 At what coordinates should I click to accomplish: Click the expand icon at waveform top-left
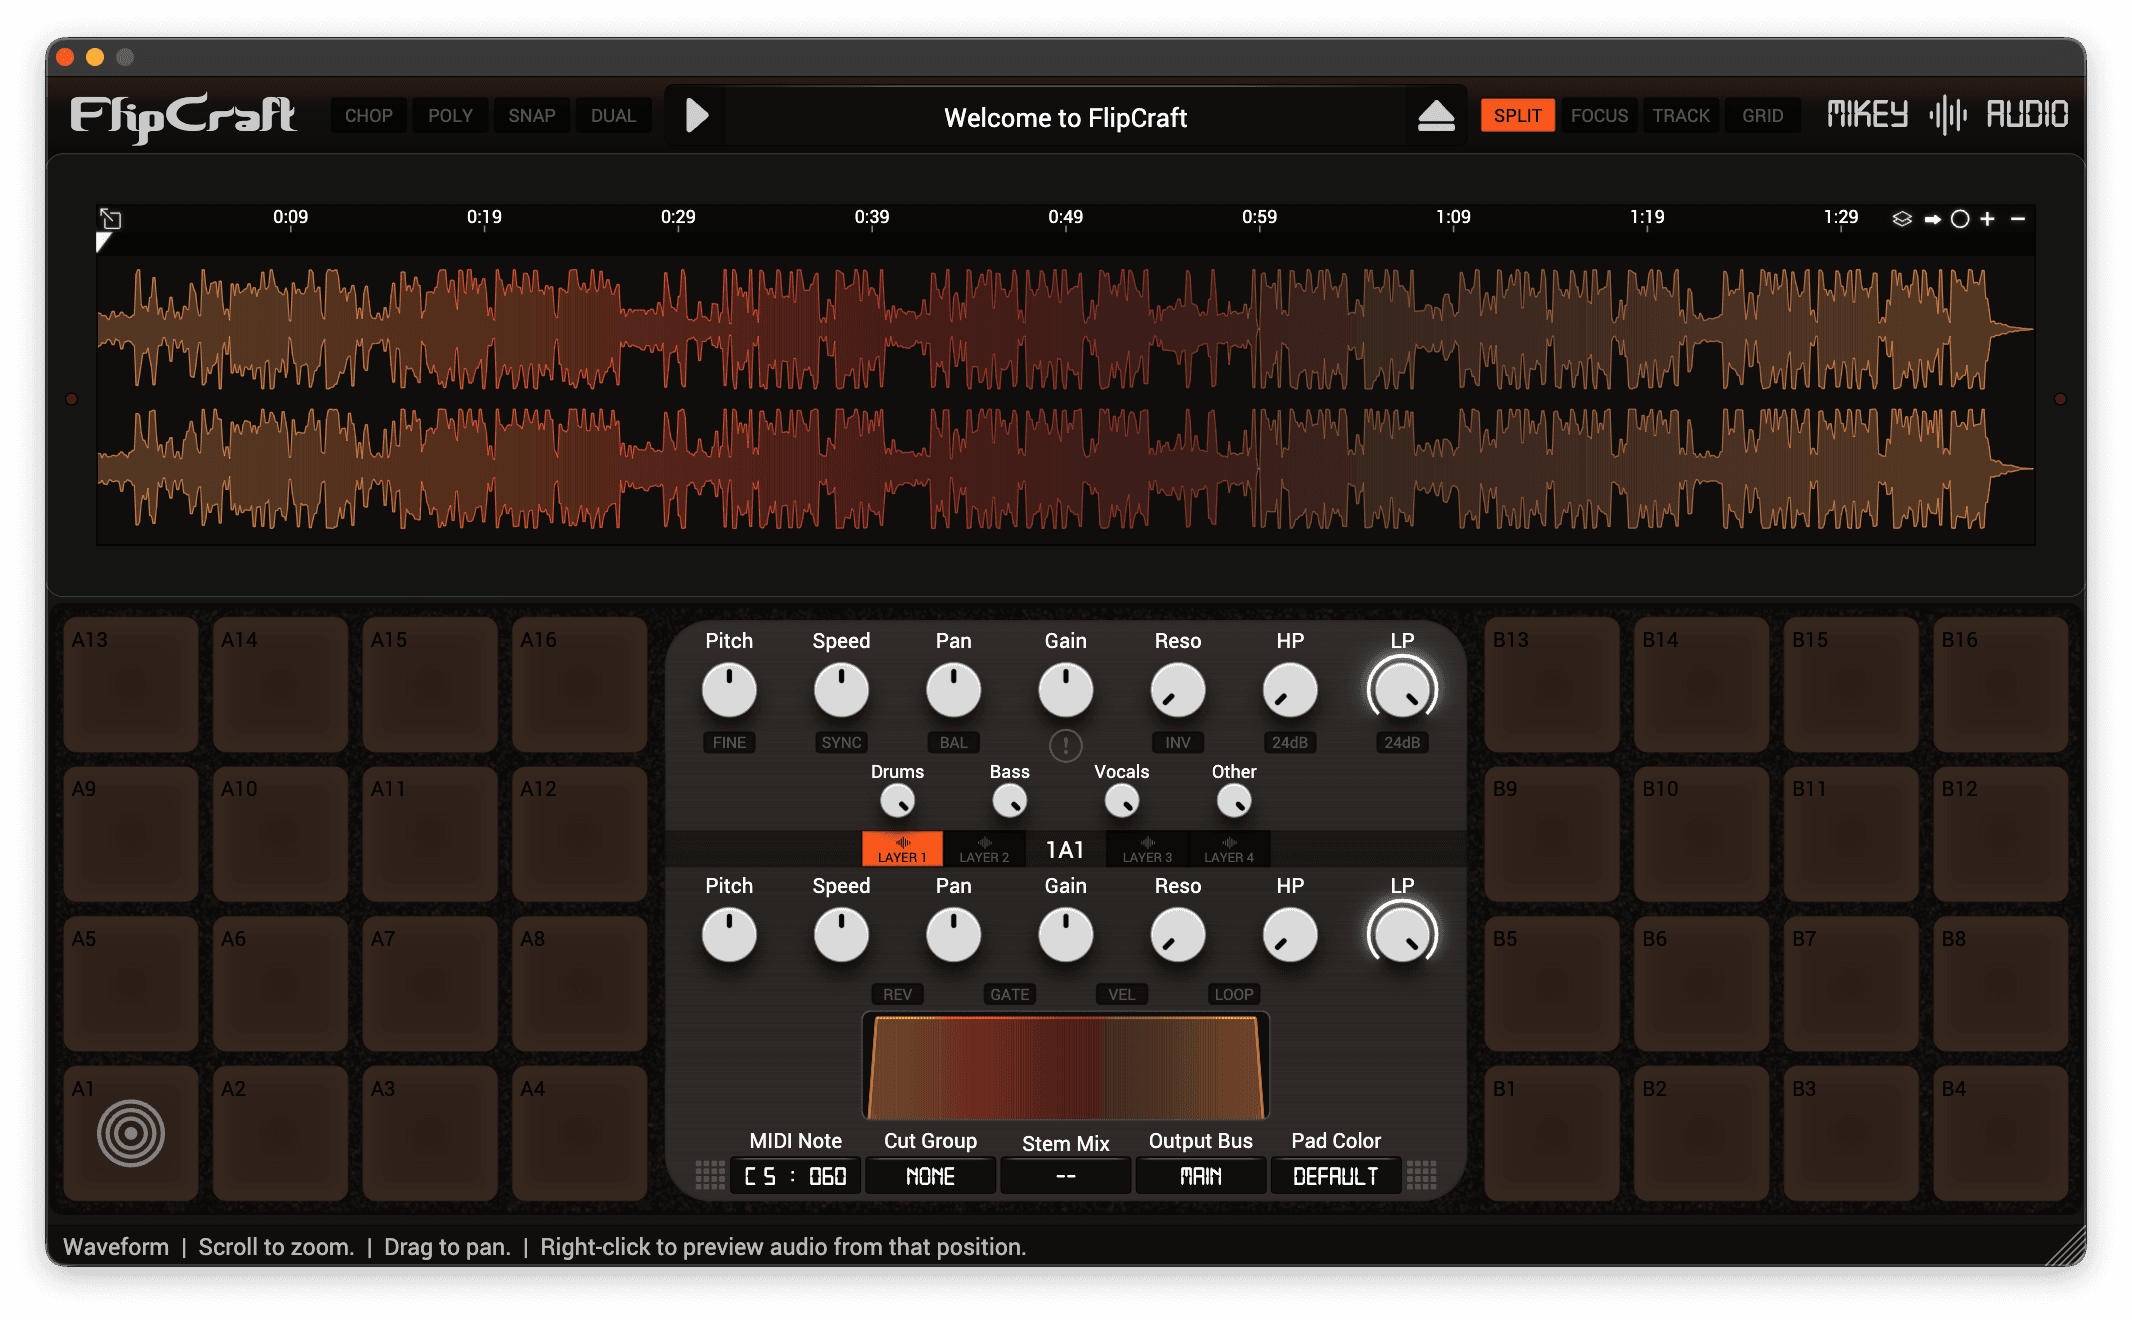(111, 218)
